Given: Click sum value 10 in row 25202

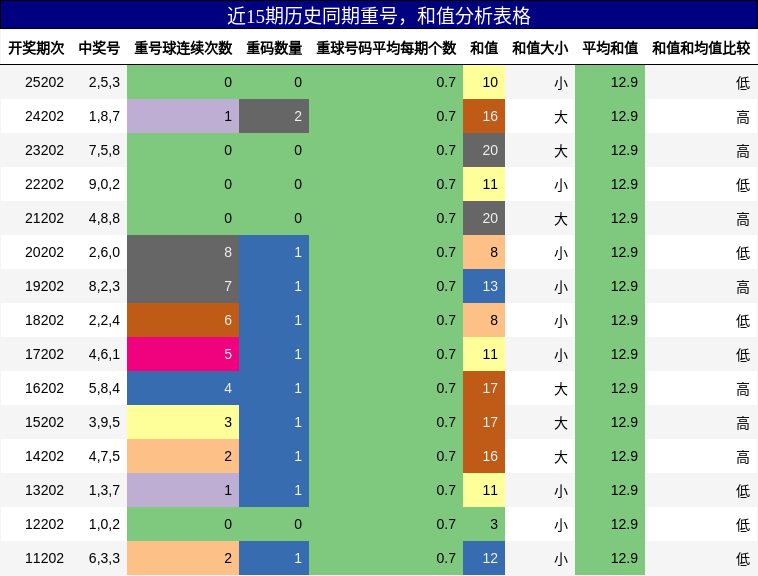Looking at the screenshot, I should (484, 82).
